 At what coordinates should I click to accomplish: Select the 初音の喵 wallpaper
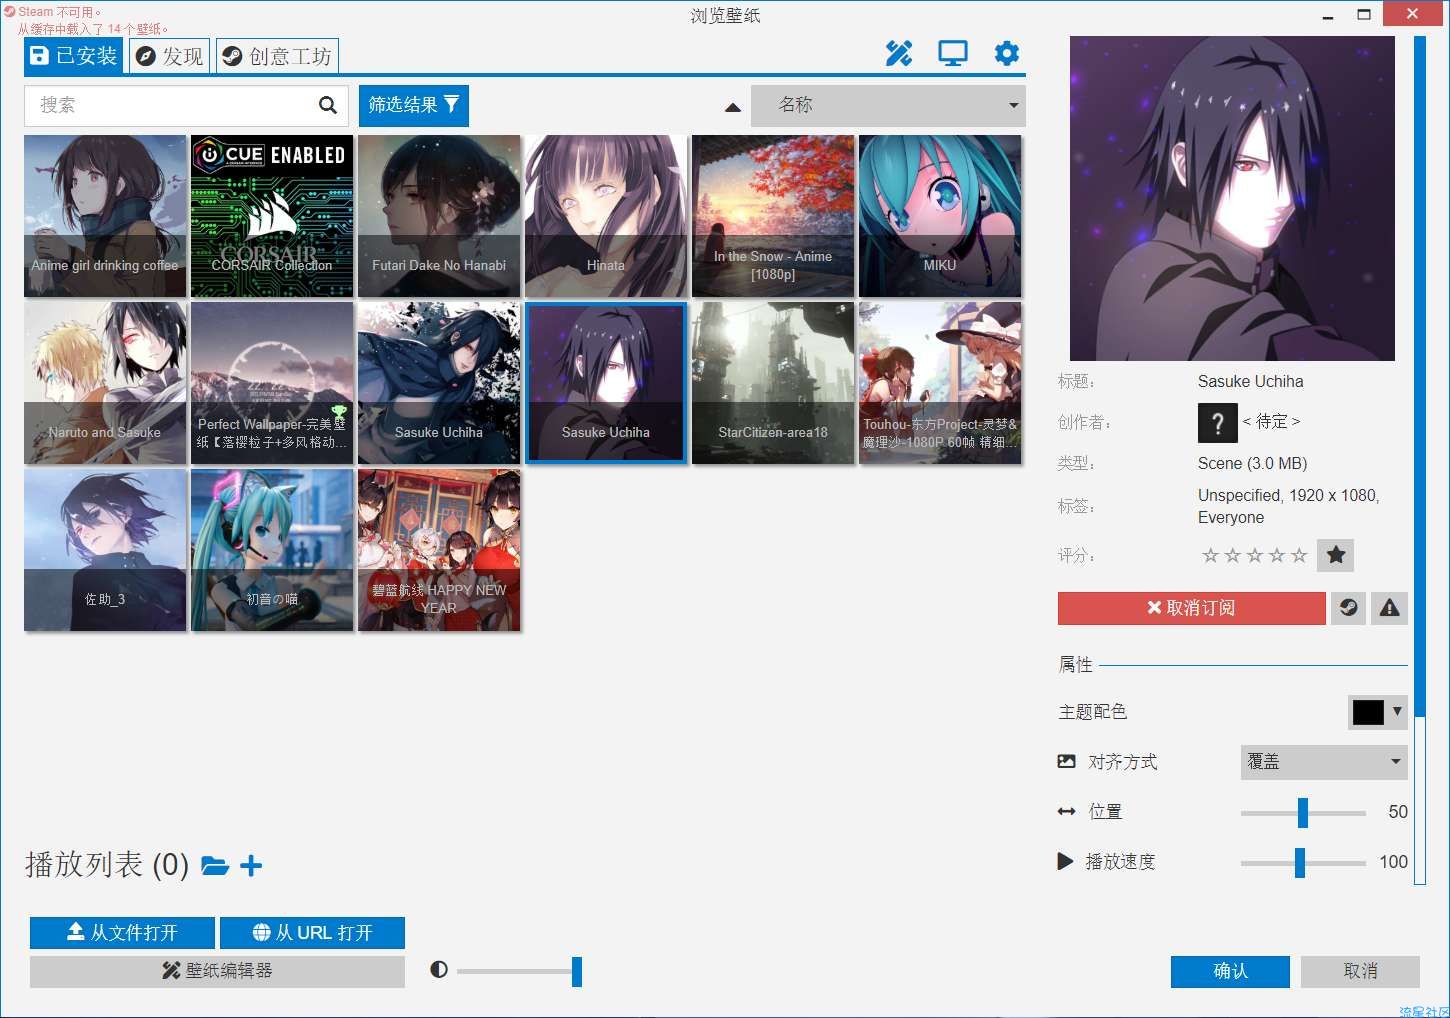tap(272, 550)
